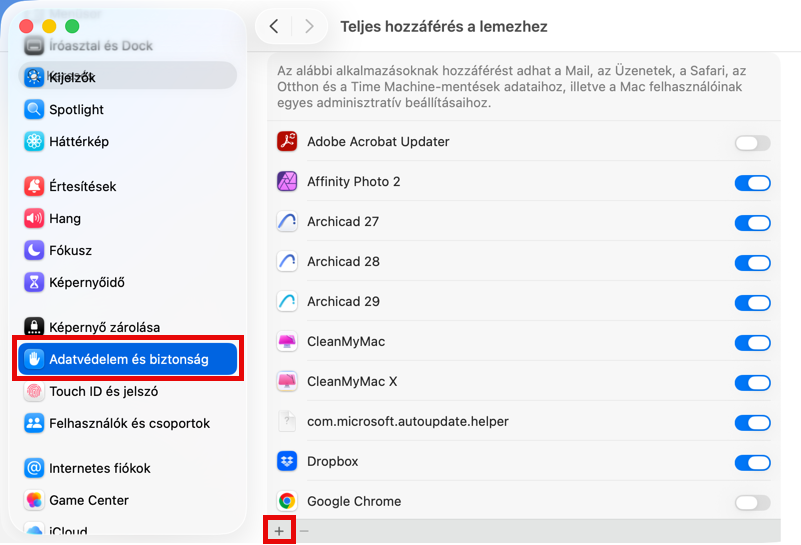This screenshot has width=801, height=545.
Task: Switch off Archicad 29 disk access
Action: 752,303
